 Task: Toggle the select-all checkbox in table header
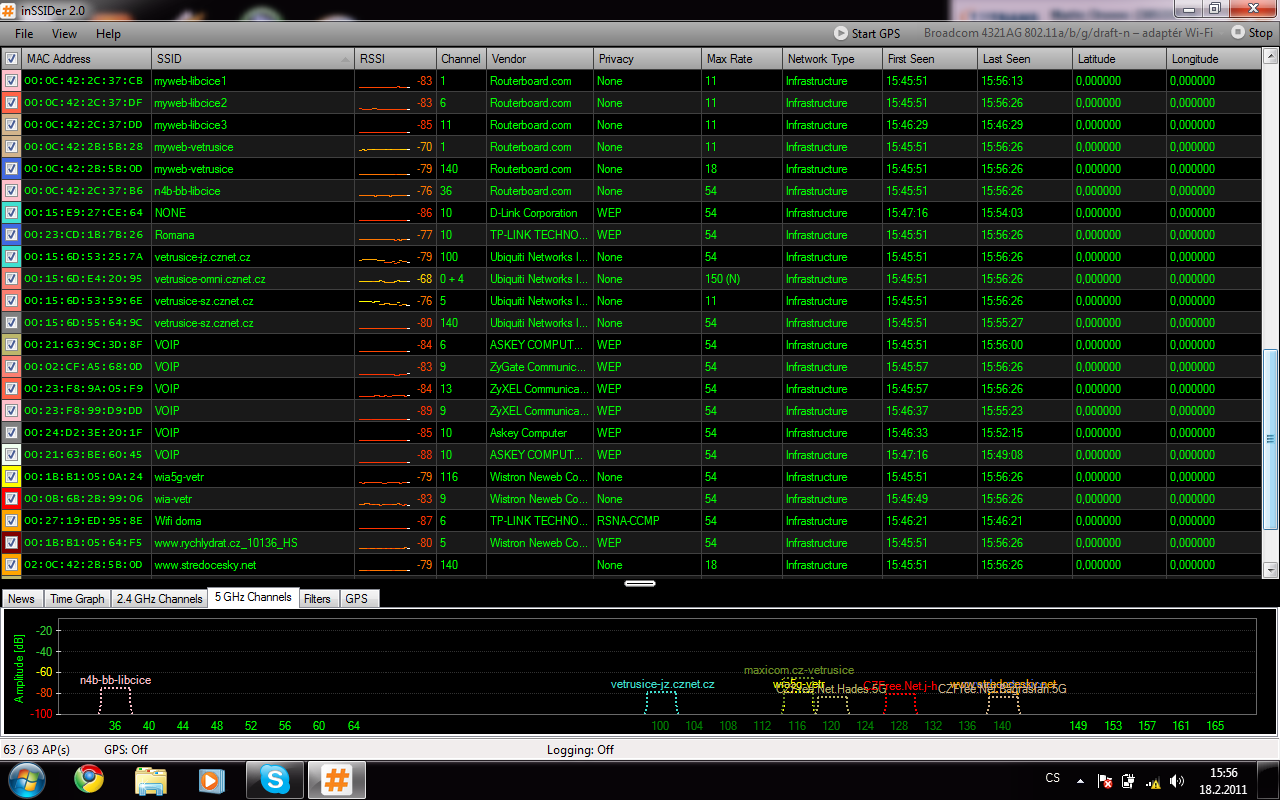point(11,59)
